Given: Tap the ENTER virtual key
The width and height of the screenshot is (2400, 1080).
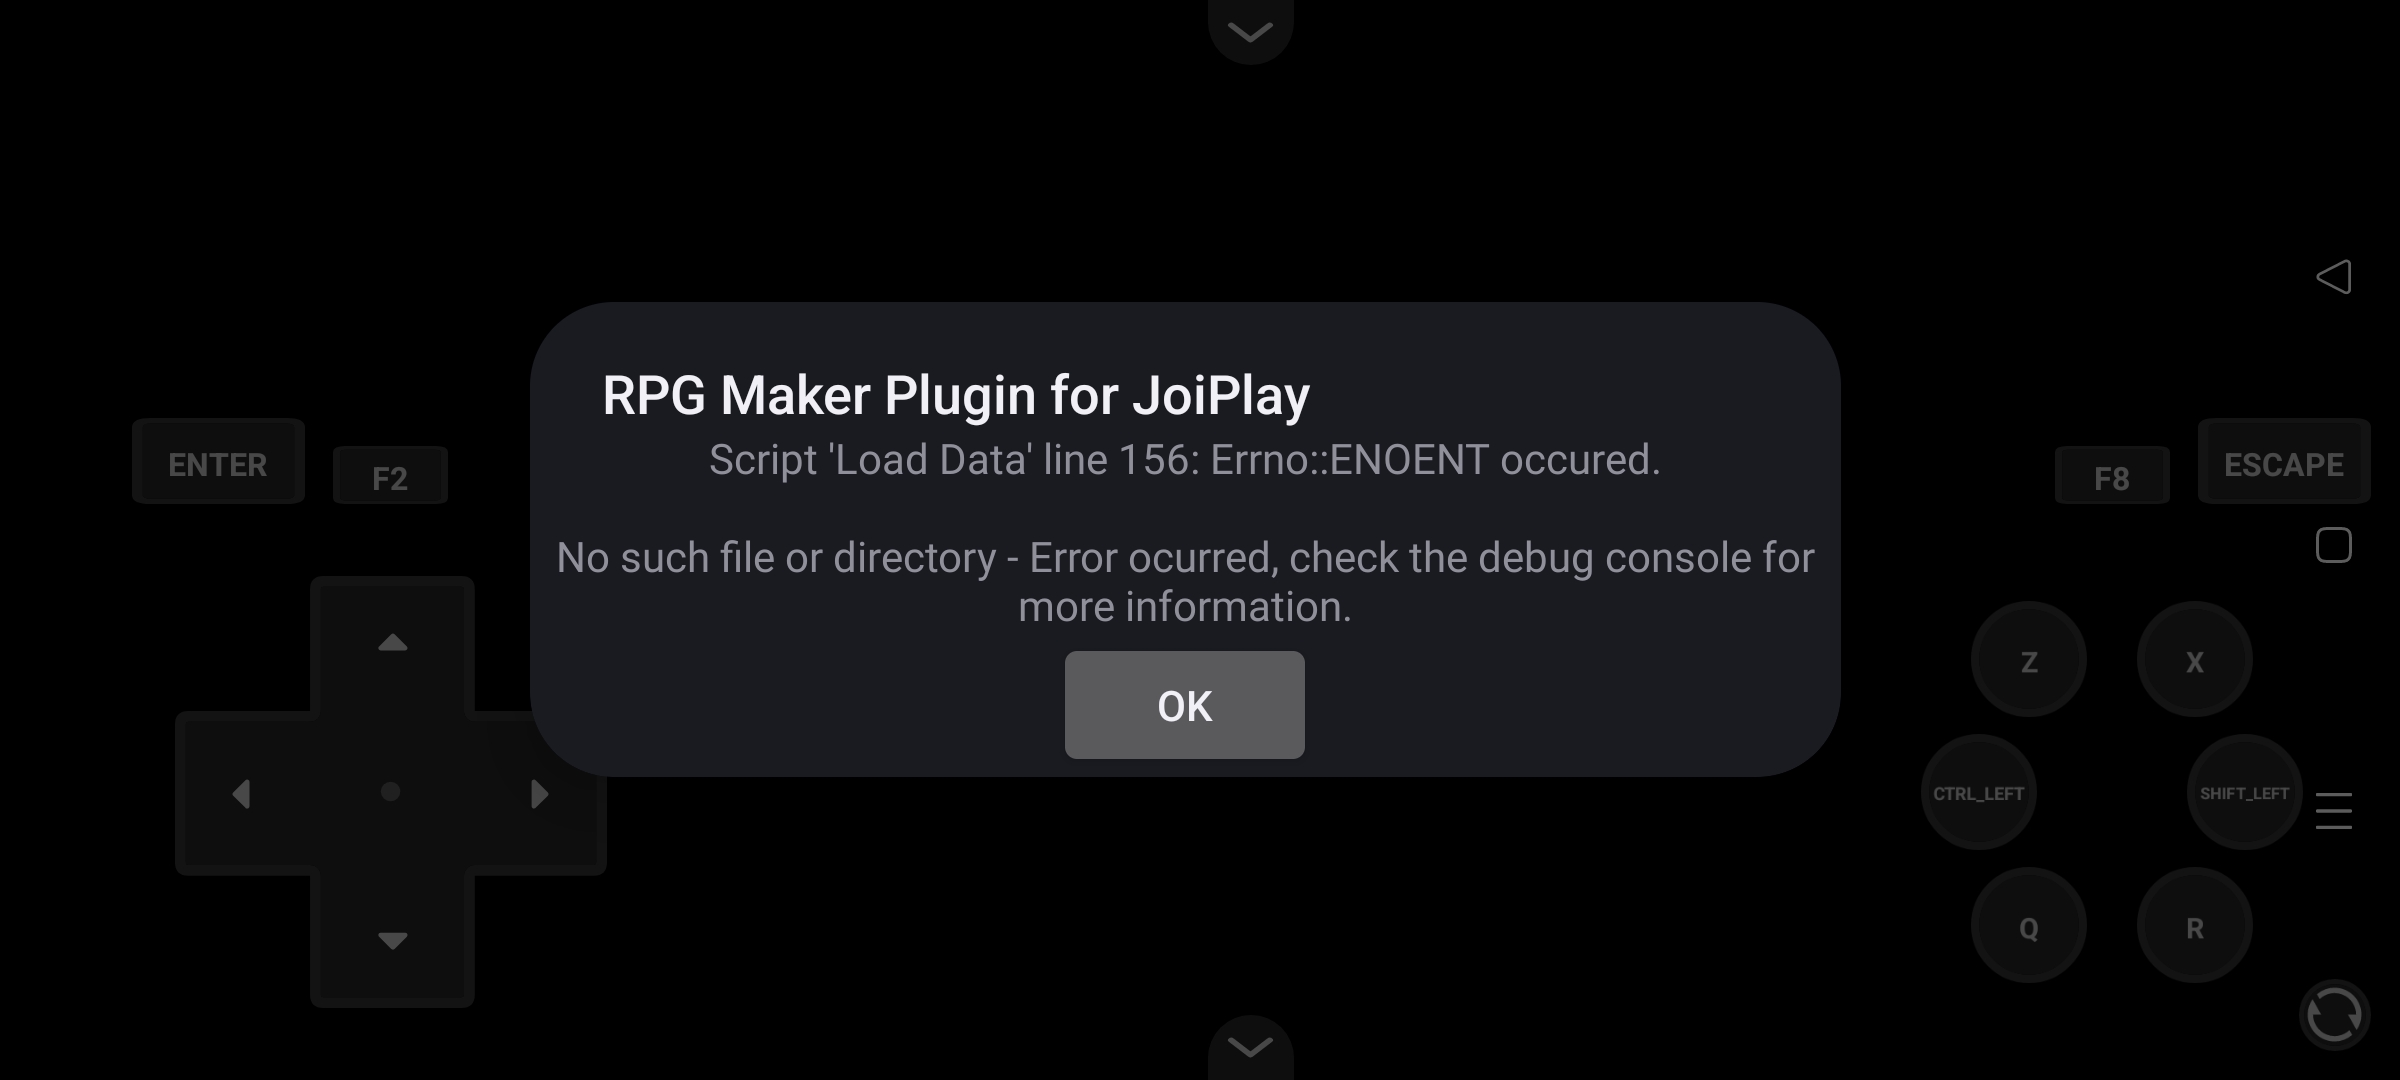Looking at the screenshot, I should [218, 462].
